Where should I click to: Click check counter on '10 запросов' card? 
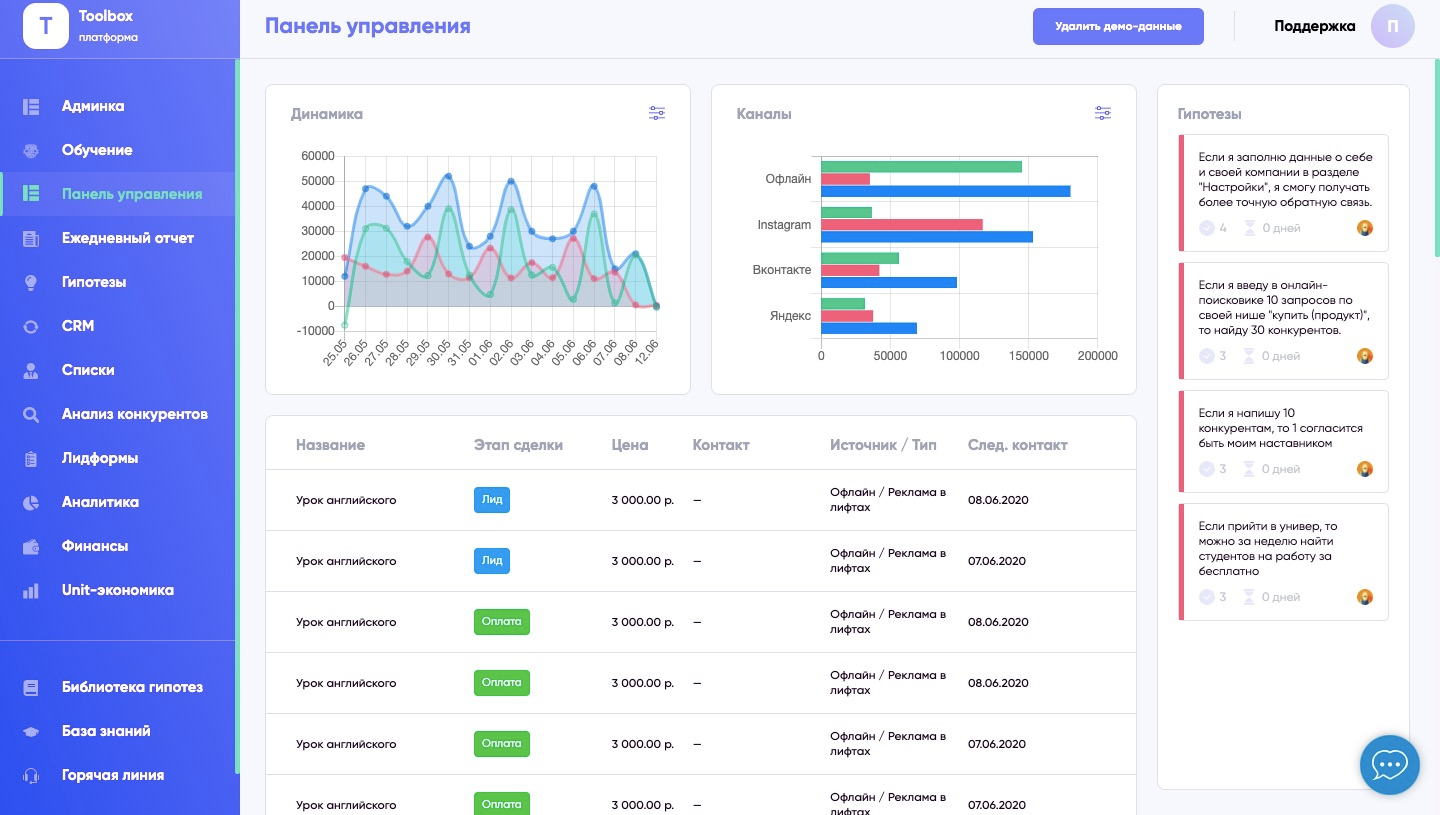click(x=1213, y=356)
